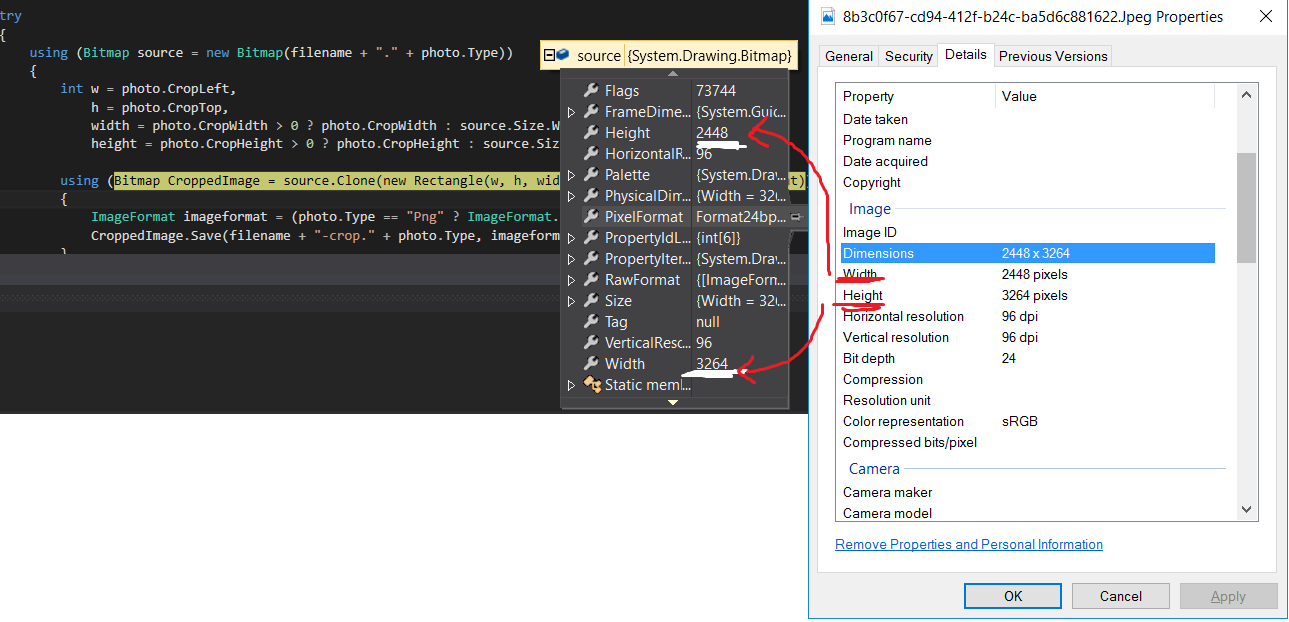This screenshot has width=1289, height=622.
Task: Expand the FrameDimensionsList property
Action: coord(573,111)
